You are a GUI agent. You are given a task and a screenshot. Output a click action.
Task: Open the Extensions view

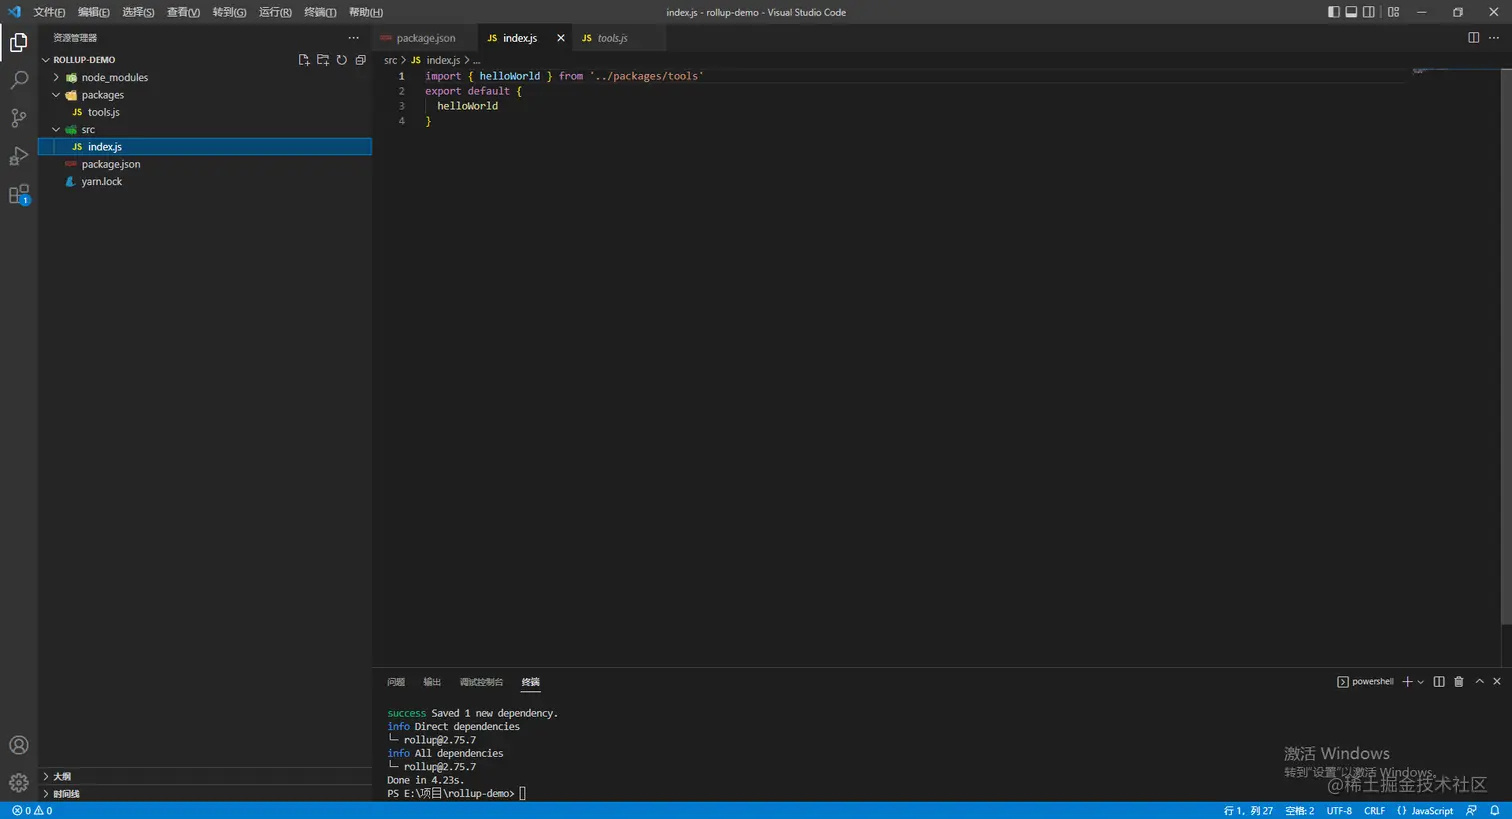[18, 194]
